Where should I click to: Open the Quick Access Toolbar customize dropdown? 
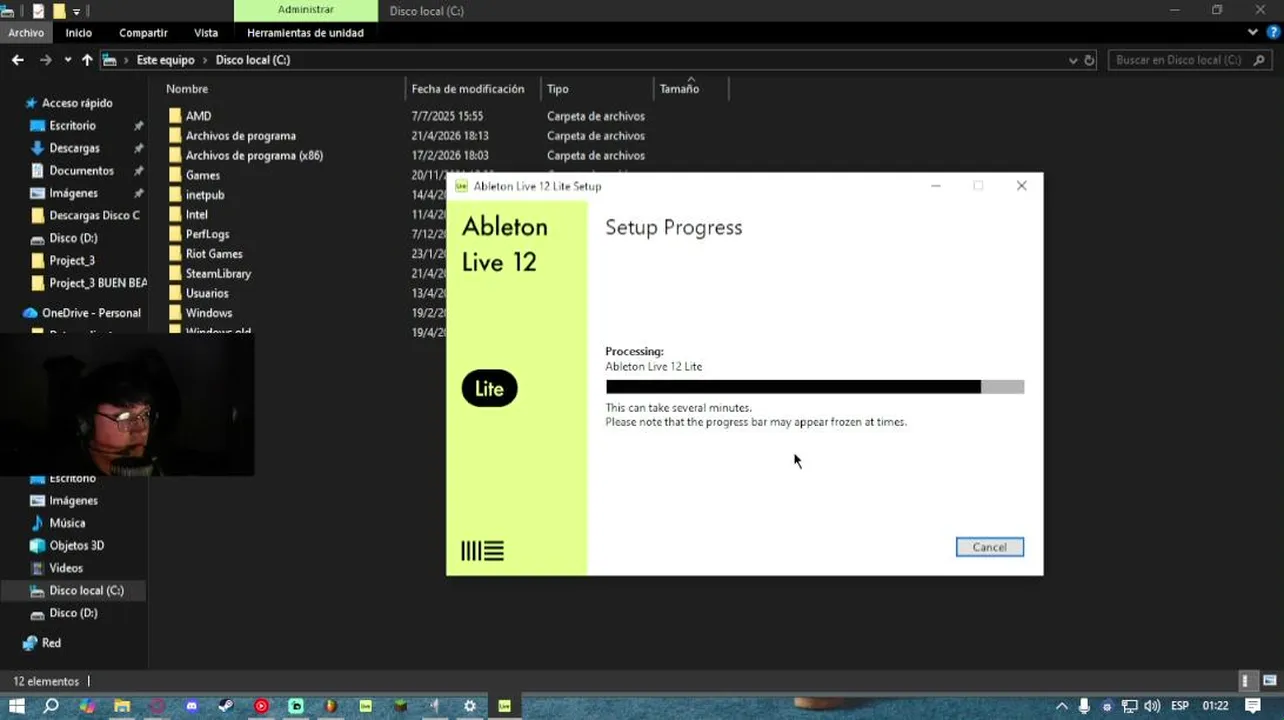(x=76, y=11)
